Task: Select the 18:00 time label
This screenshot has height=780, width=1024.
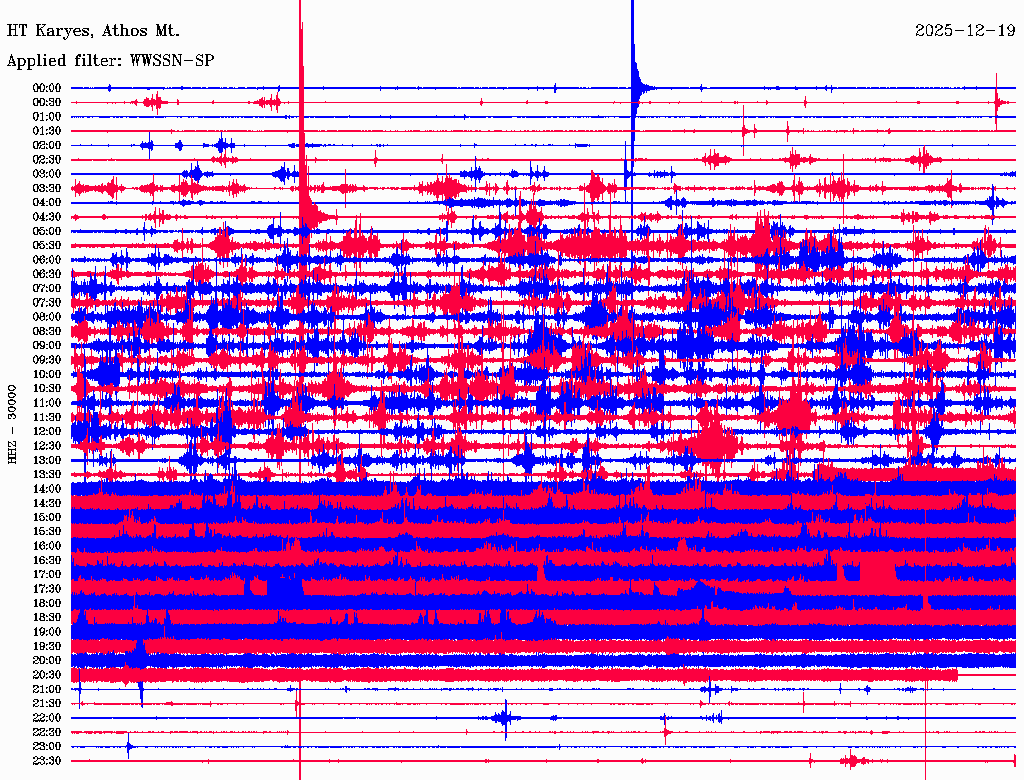Action: 46,604
